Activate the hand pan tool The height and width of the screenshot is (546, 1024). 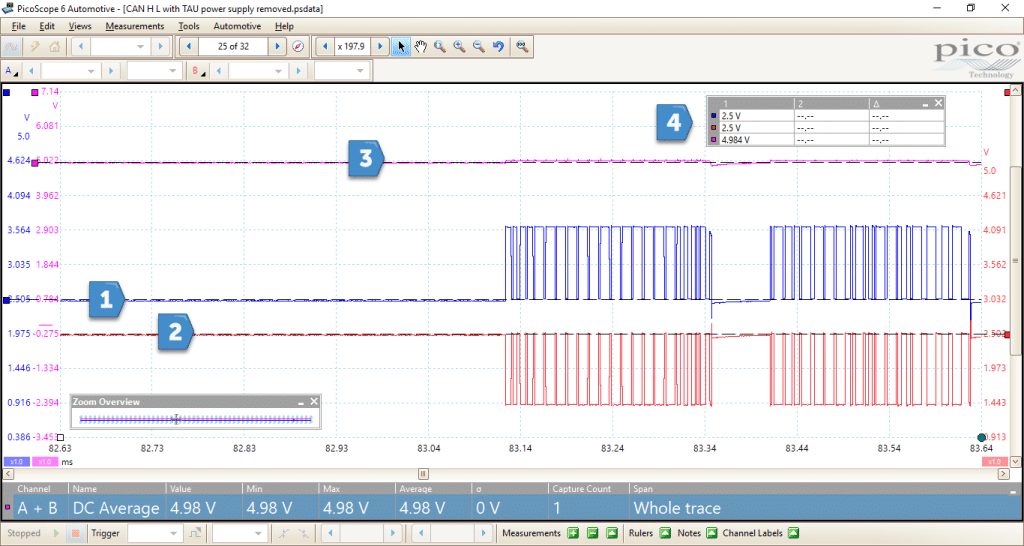click(x=421, y=46)
